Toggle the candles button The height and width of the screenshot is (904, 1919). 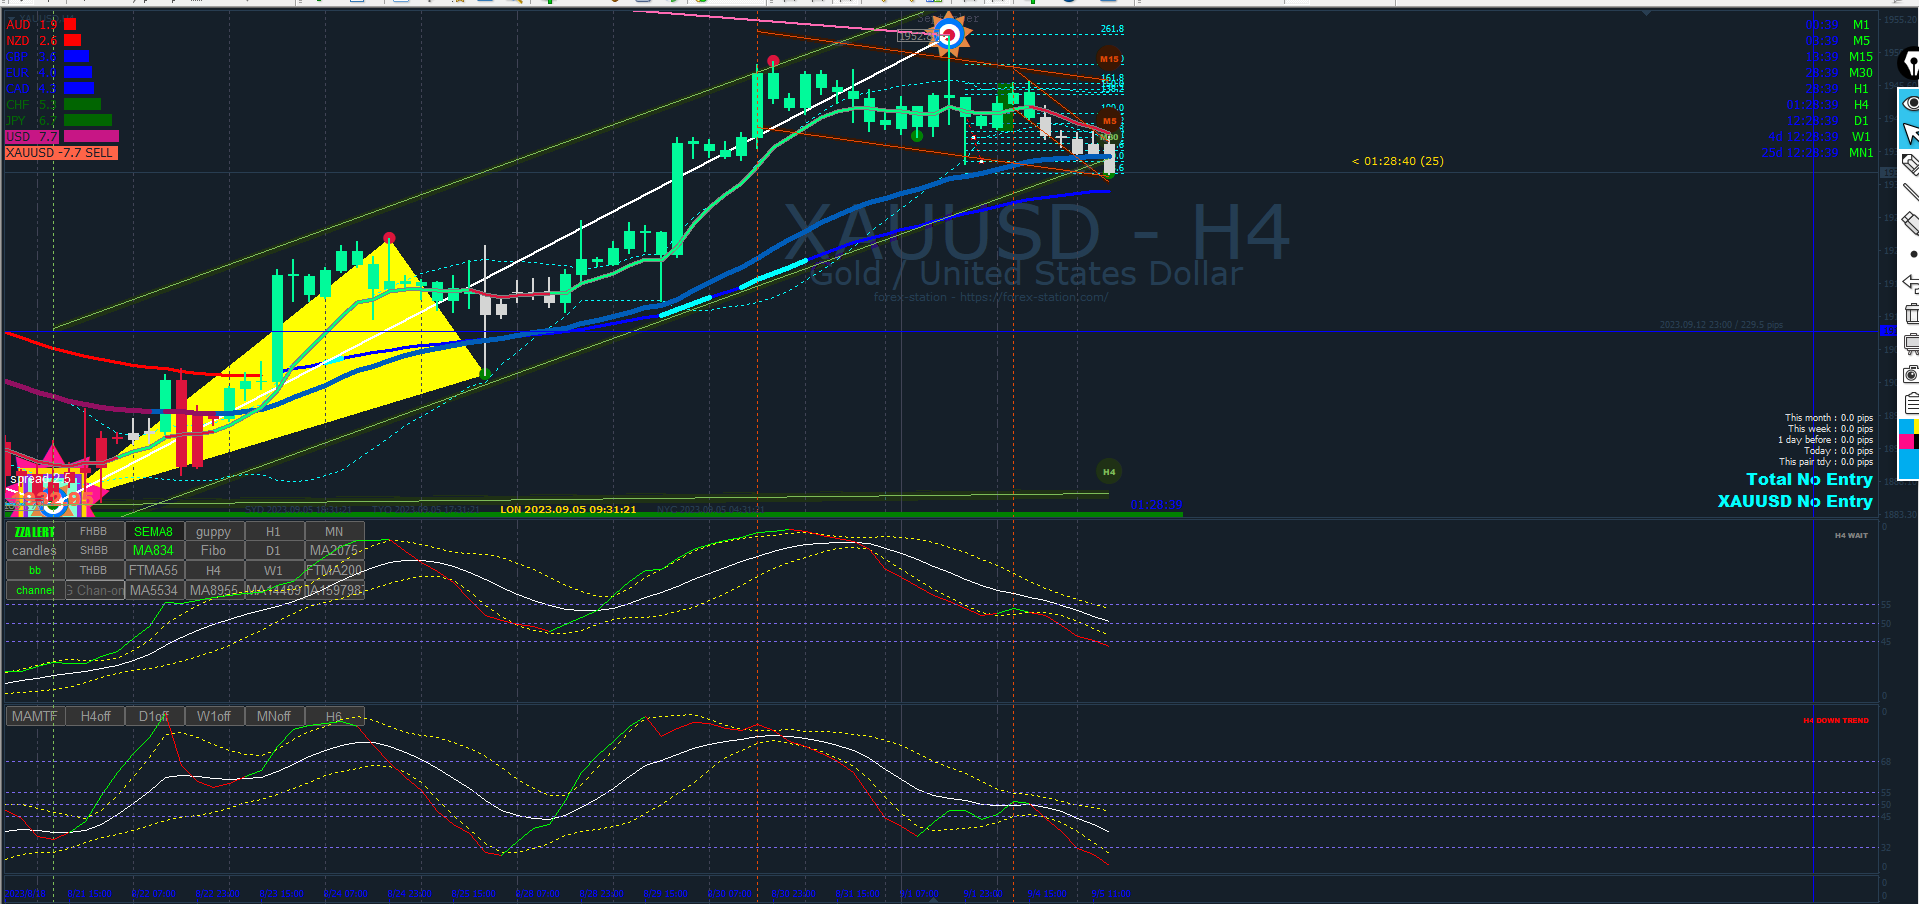[x=35, y=551]
